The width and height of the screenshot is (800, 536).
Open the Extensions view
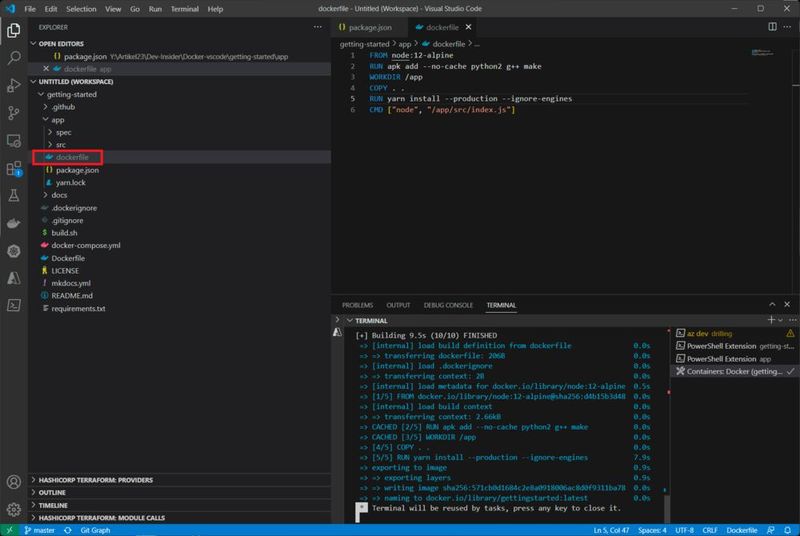(14, 168)
